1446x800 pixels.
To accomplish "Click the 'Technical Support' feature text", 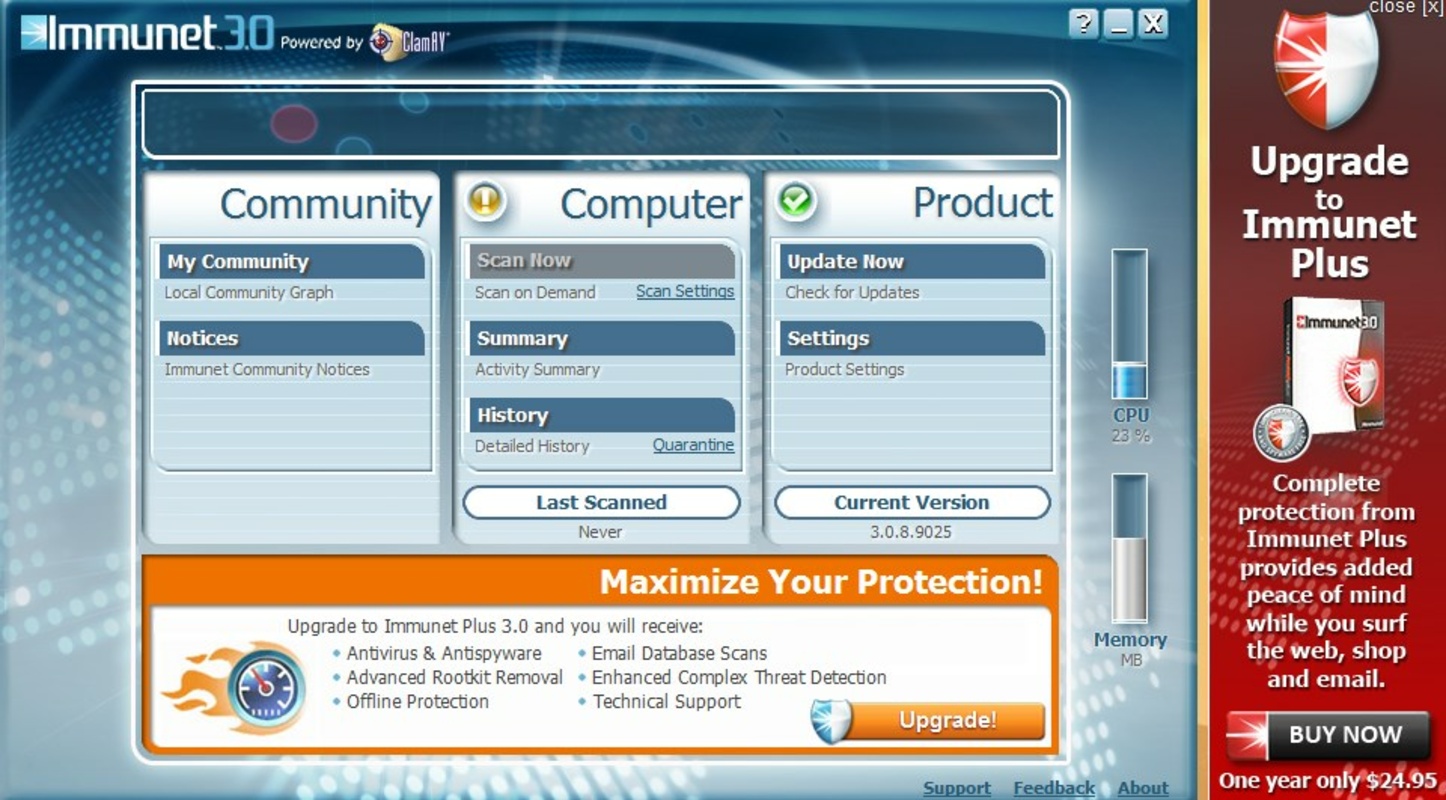I will click(x=667, y=701).
